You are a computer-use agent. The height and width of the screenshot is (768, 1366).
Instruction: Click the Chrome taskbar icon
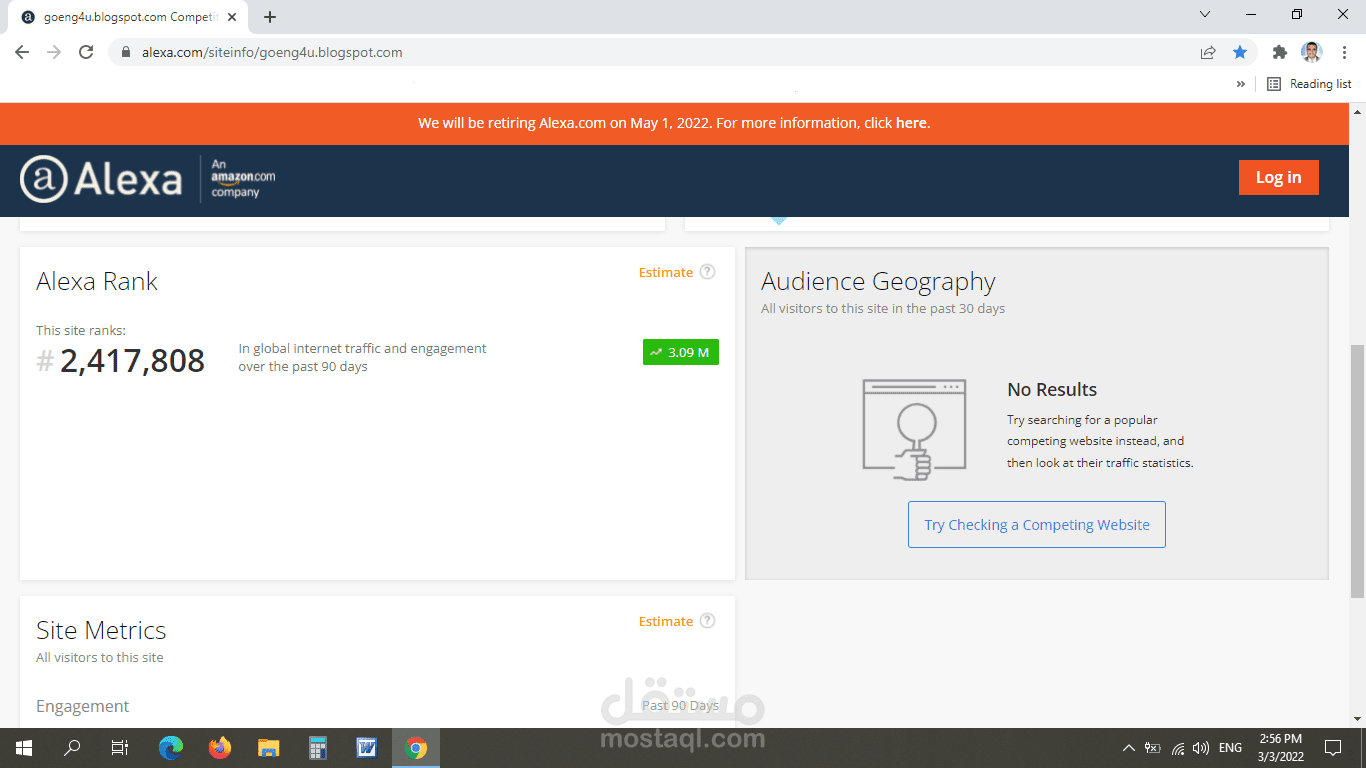pos(416,748)
